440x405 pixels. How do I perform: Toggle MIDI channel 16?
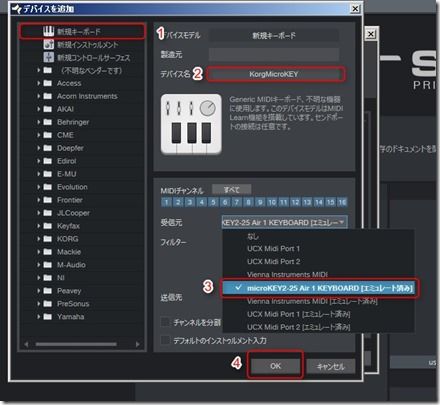[342, 202]
